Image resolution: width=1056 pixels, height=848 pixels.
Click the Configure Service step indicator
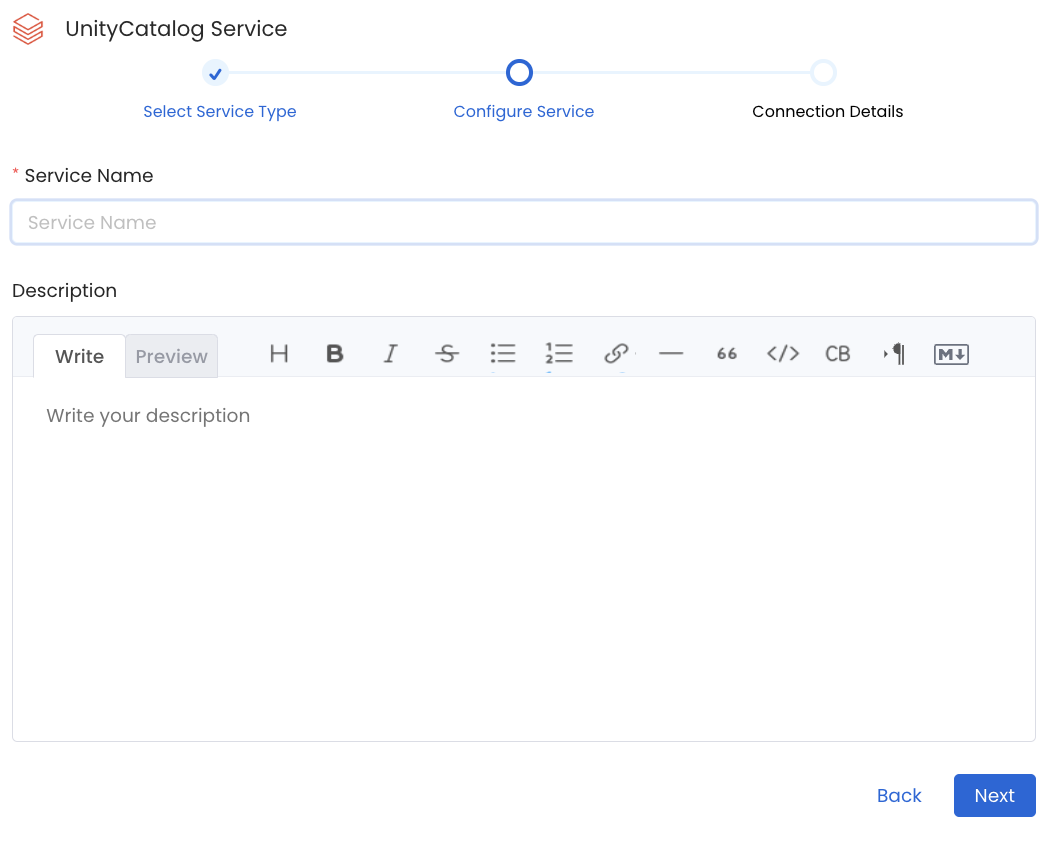pos(519,72)
